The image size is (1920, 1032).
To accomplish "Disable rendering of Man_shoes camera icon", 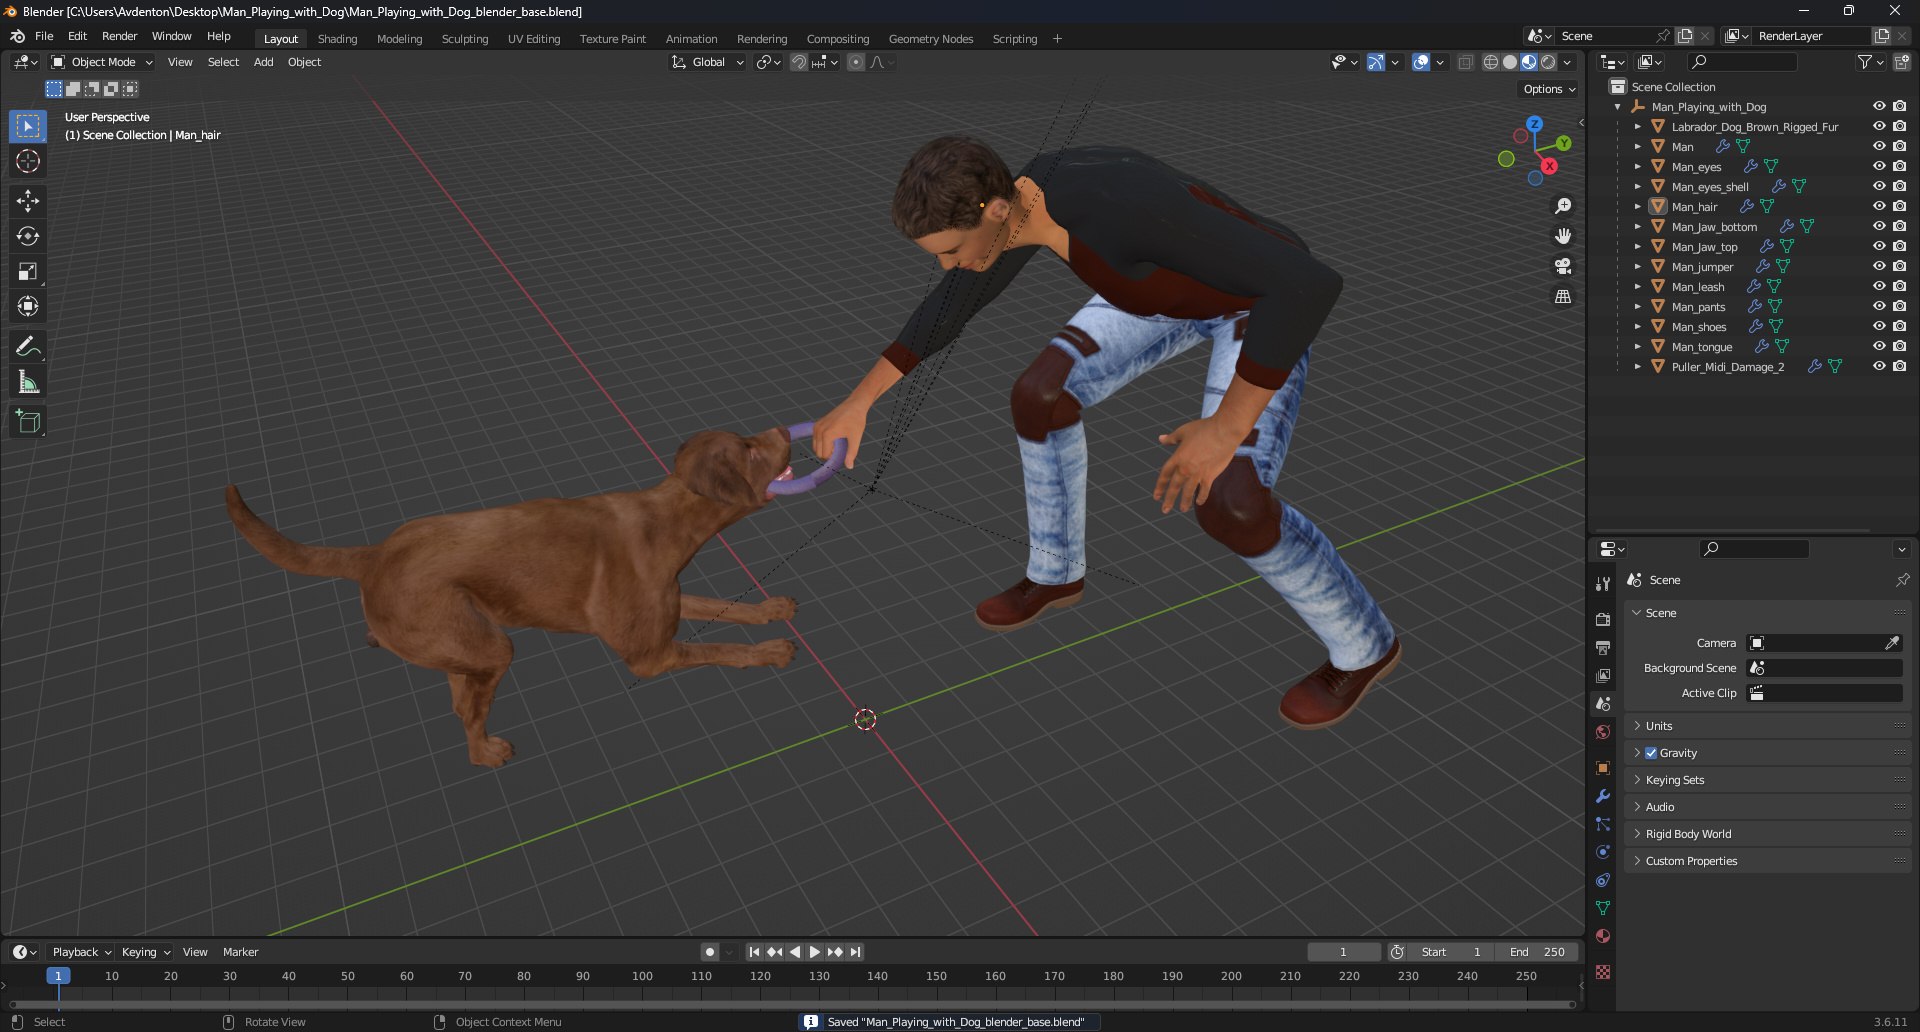I will pyautogui.click(x=1899, y=326).
